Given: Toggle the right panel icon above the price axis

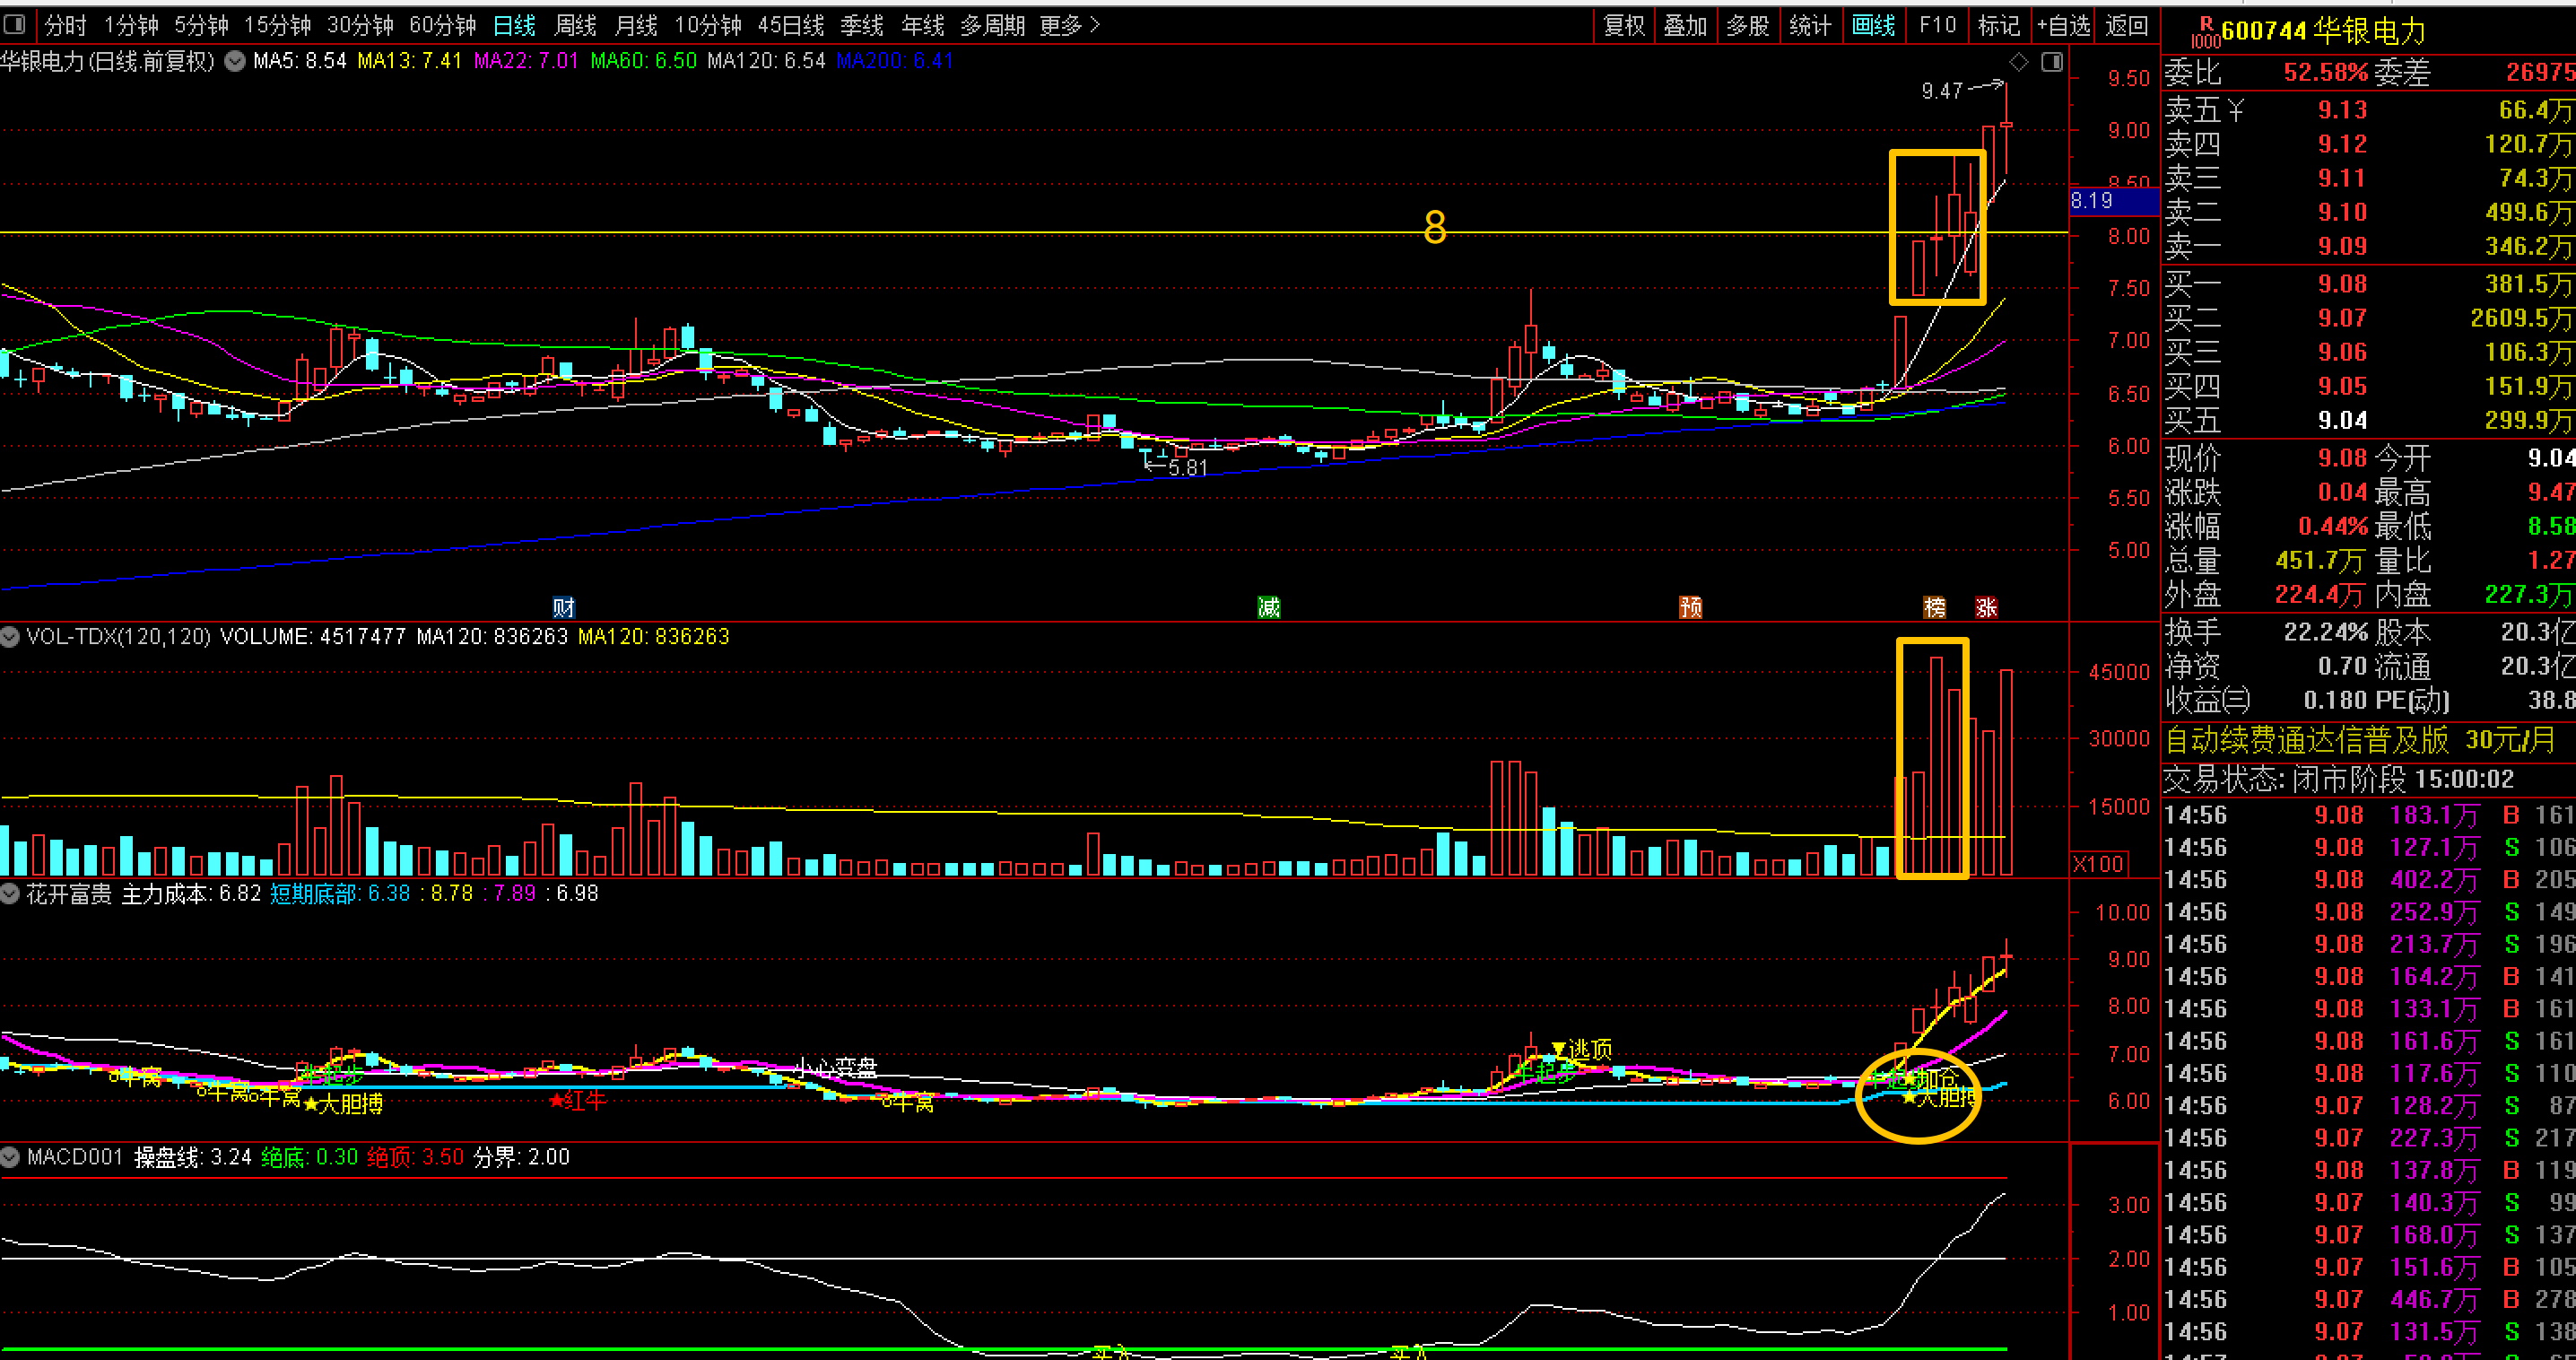Looking at the screenshot, I should point(2051,62).
